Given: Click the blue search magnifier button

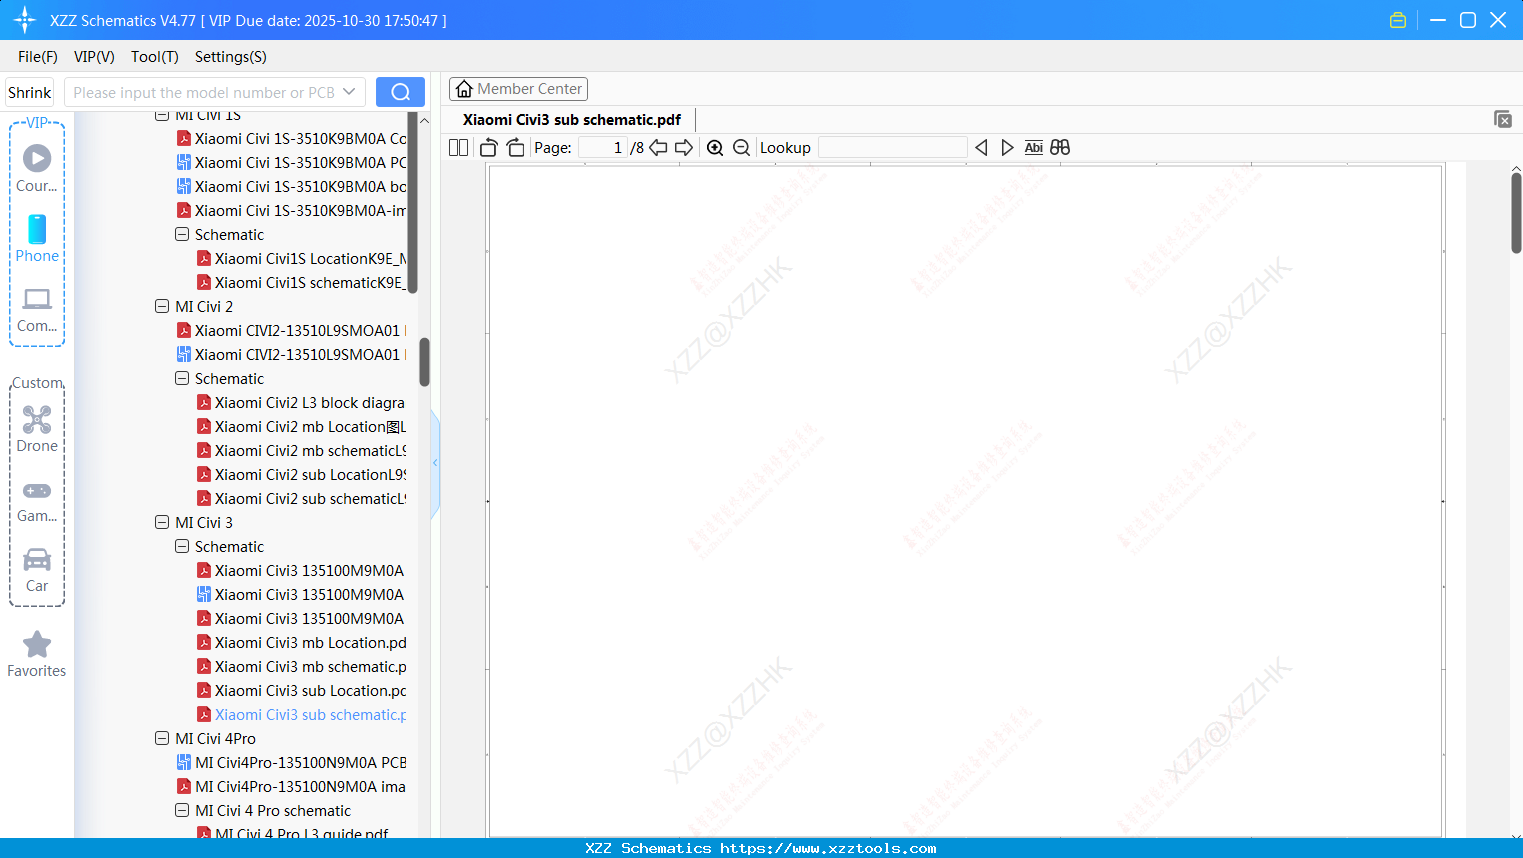Looking at the screenshot, I should [x=400, y=92].
